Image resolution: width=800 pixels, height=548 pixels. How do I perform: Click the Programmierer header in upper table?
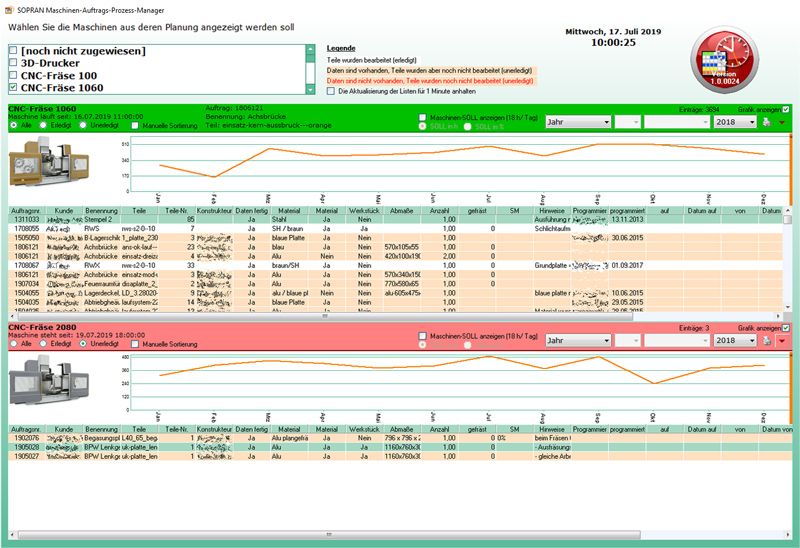(x=590, y=210)
